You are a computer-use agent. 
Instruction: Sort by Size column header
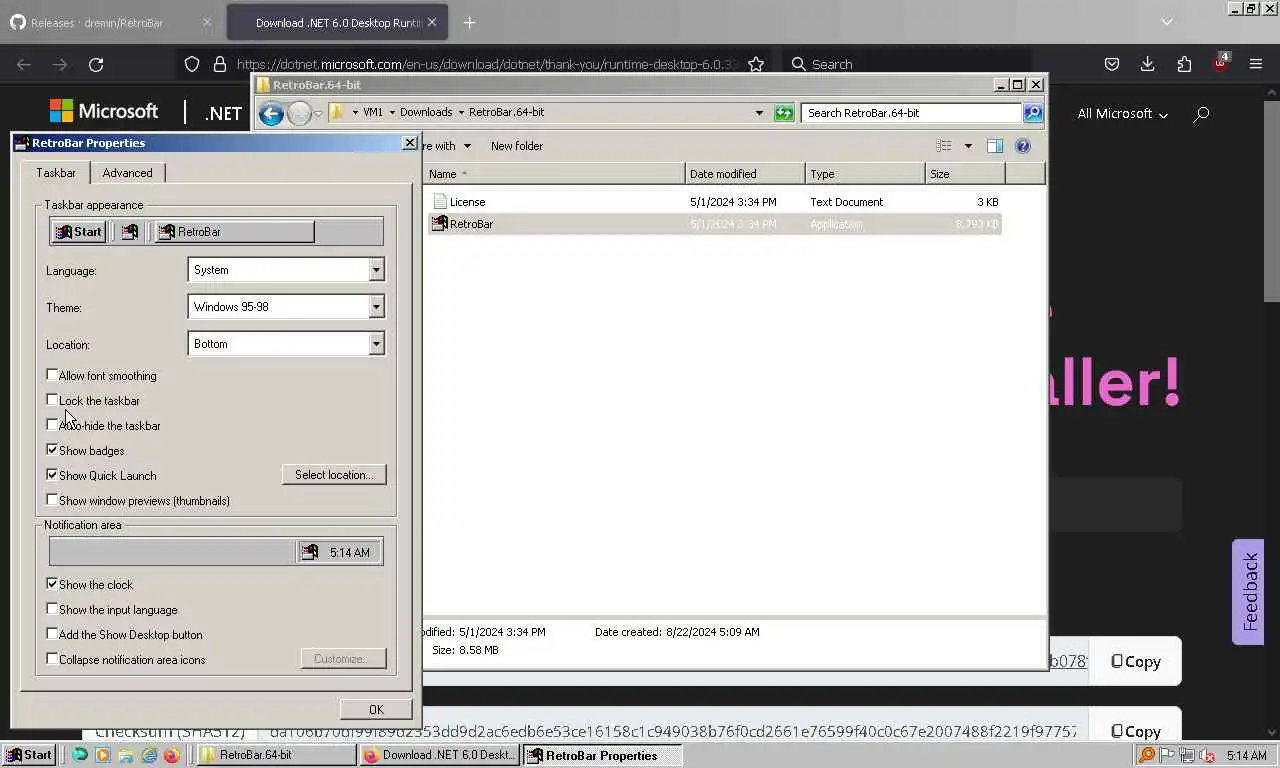(x=965, y=174)
